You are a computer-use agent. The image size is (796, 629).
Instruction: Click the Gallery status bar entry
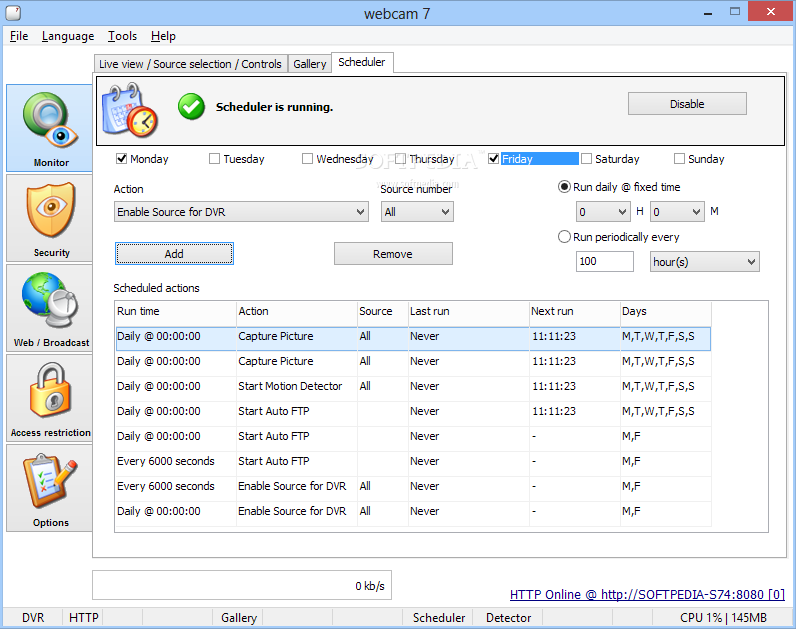pyautogui.click(x=239, y=618)
